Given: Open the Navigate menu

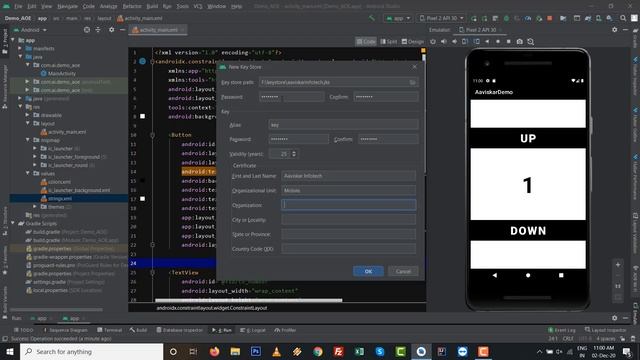Looking at the screenshot, I should [67, 6].
